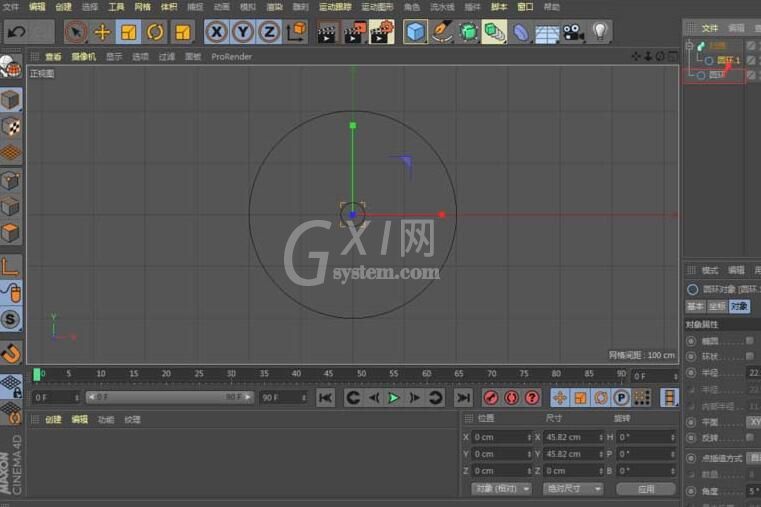This screenshot has width=761, height=507.
Task: Select Points mode cube icon
Action: (11, 180)
